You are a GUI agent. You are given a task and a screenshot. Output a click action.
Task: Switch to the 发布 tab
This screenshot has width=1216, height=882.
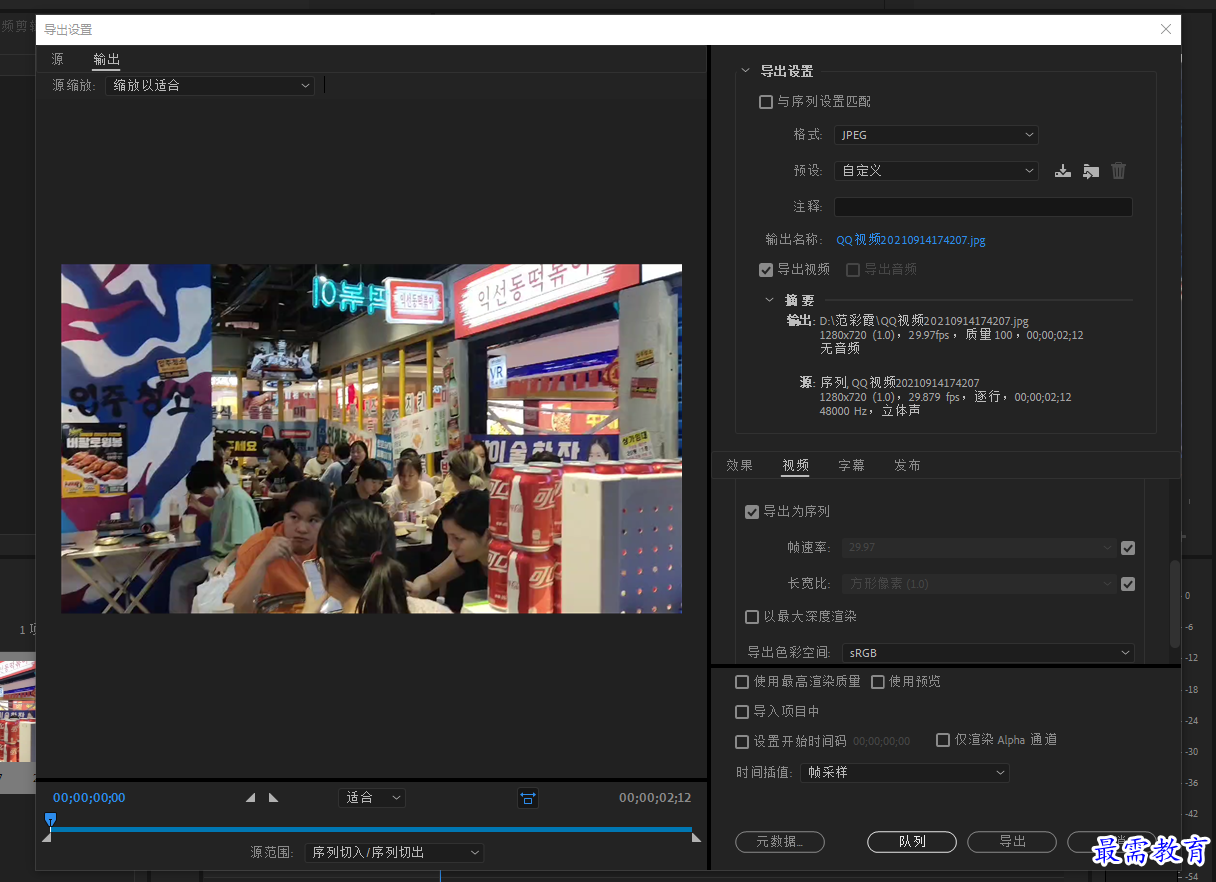coord(907,466)
